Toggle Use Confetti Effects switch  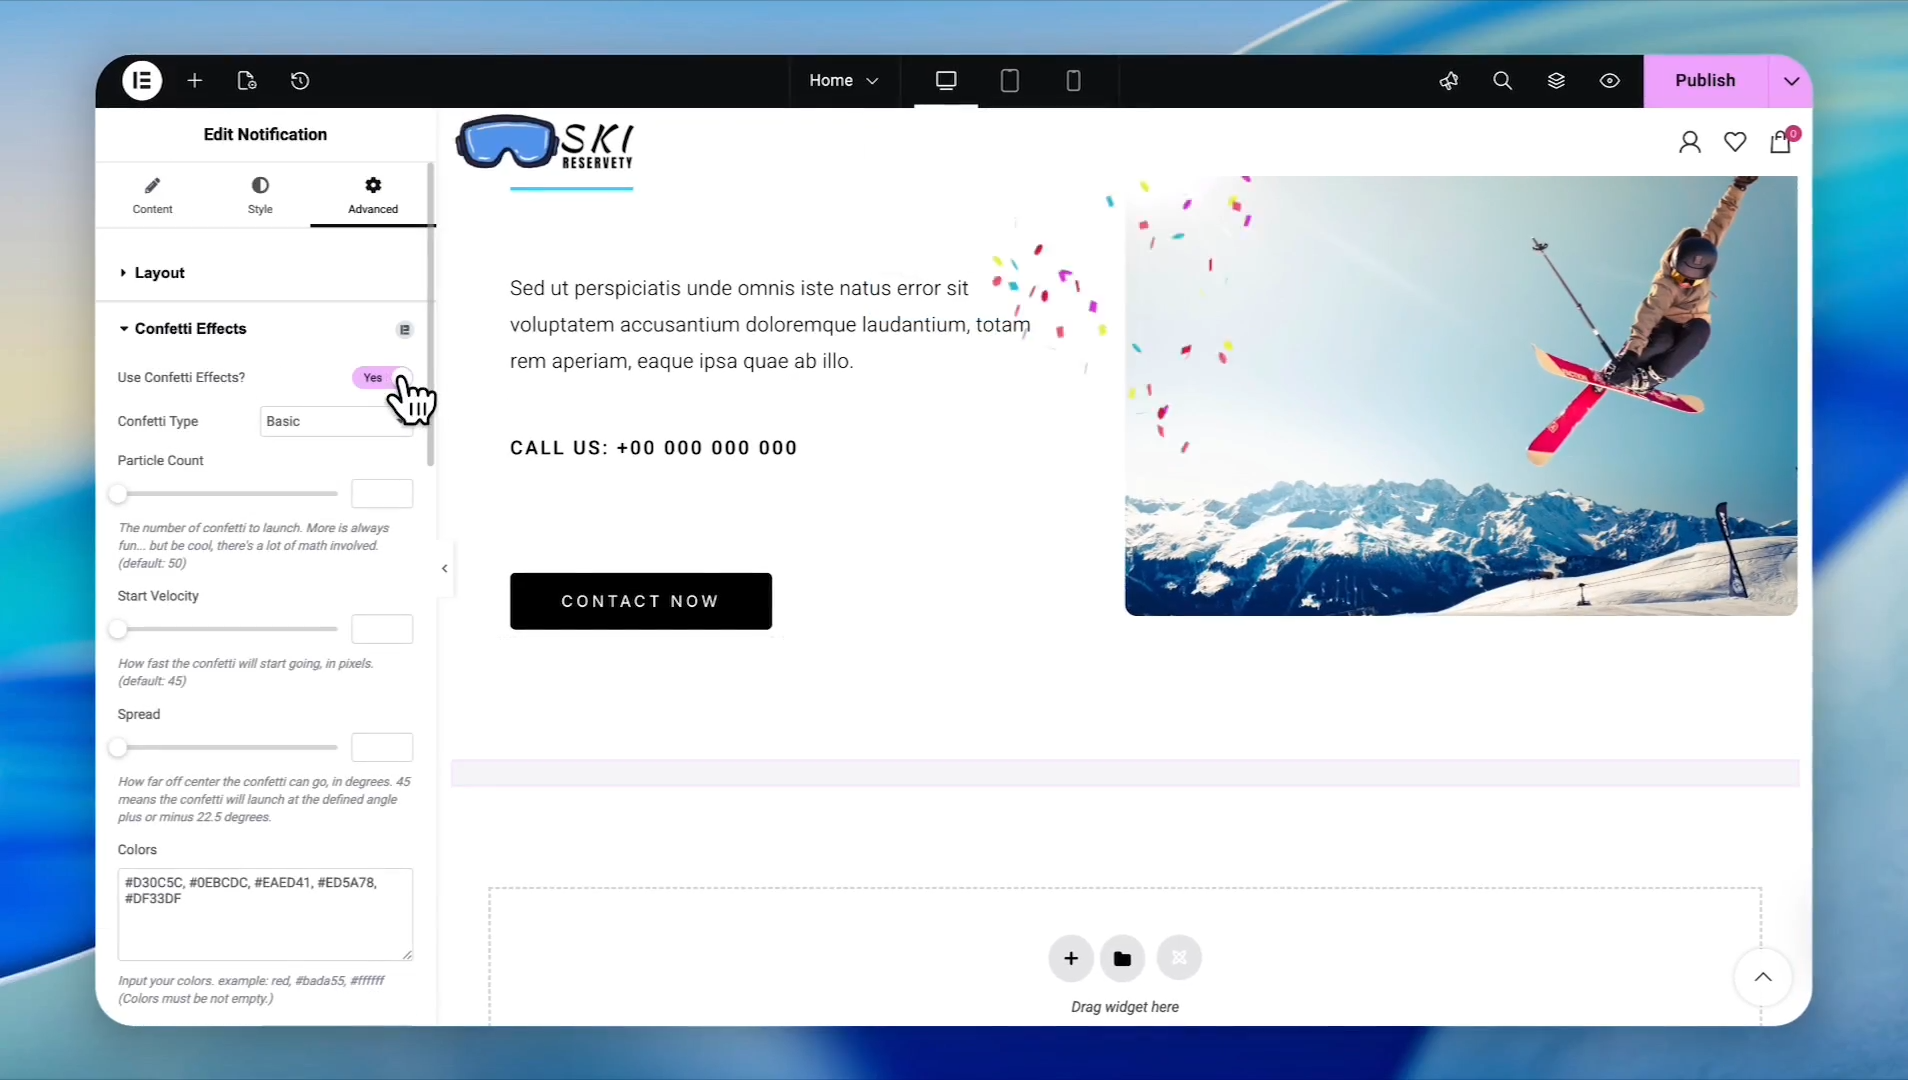click(381, 378)
